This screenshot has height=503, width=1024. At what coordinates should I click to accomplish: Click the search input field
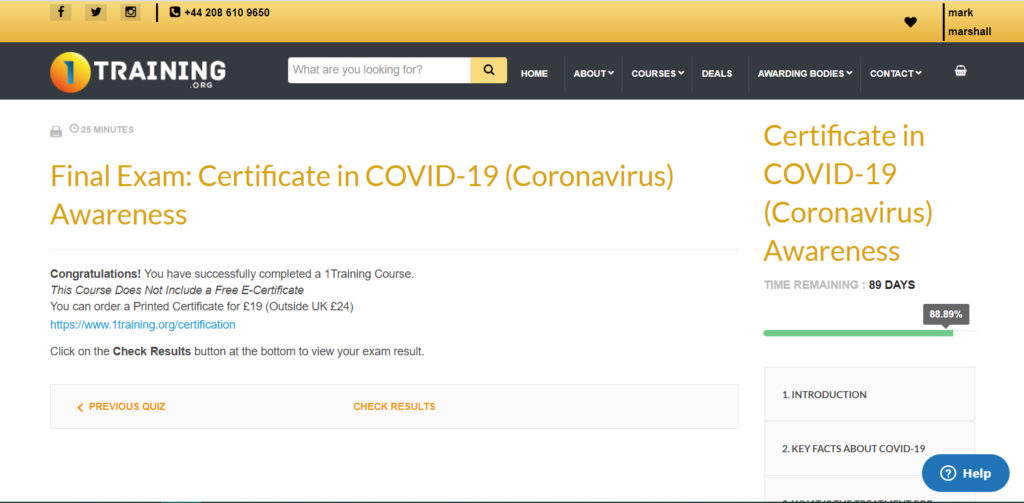tap(379, 70)
